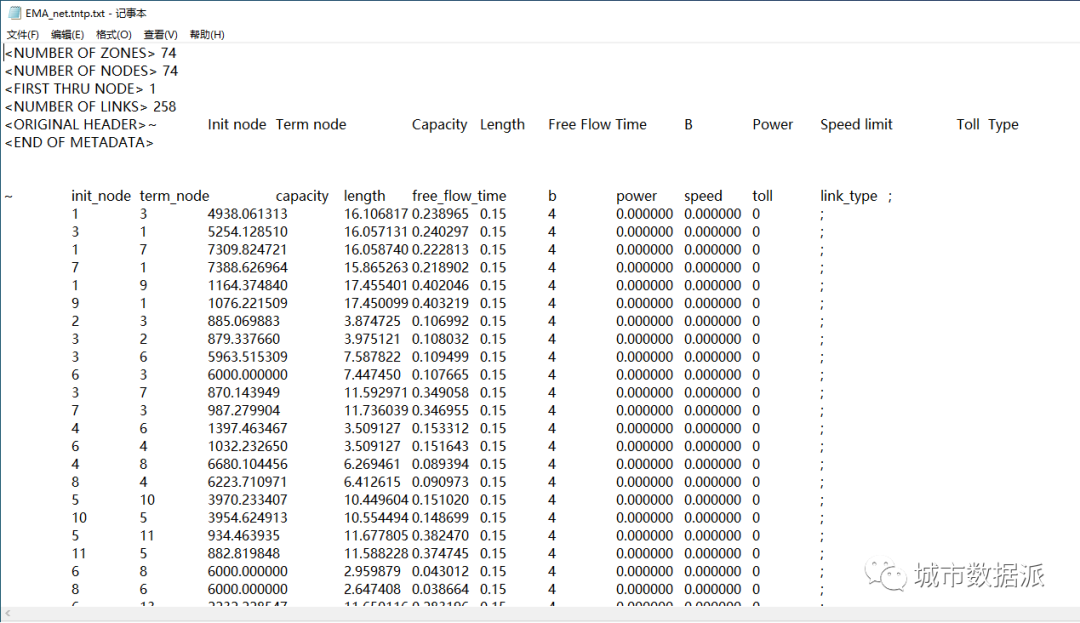This screenshot has height=623, width=1080.
Task: Click capacity value 870.143949
Action: tap(244, 393)
